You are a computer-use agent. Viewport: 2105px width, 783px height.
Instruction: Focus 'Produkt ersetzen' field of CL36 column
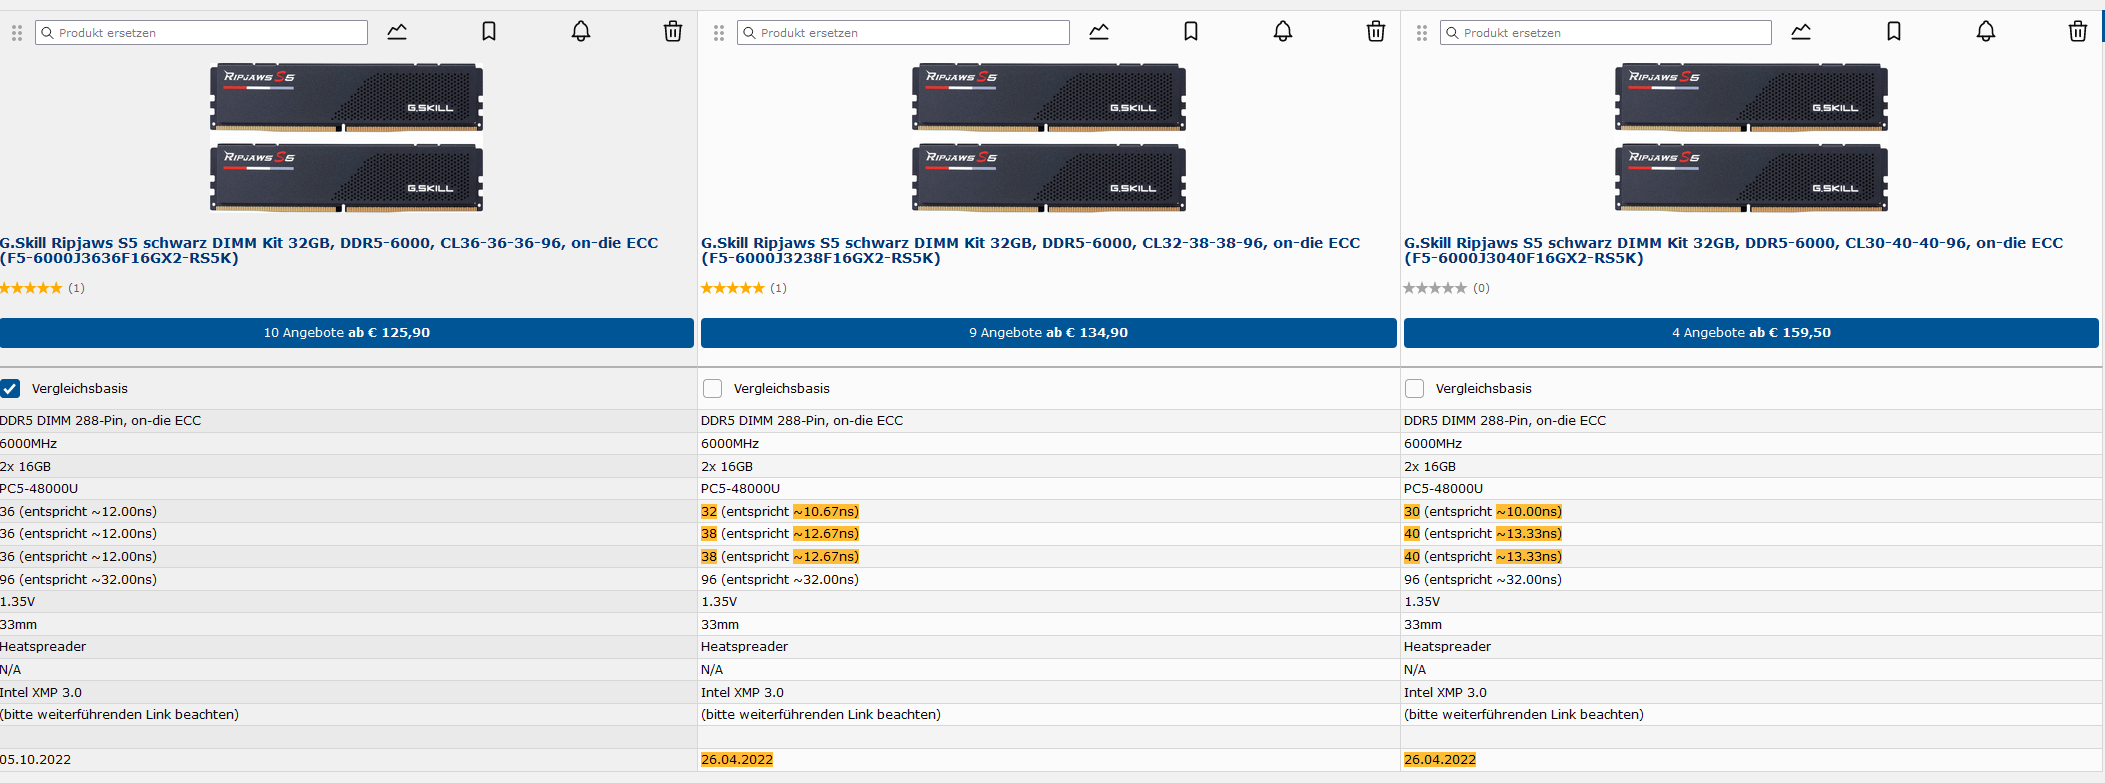pyautogui.click(x=202, y=33)
